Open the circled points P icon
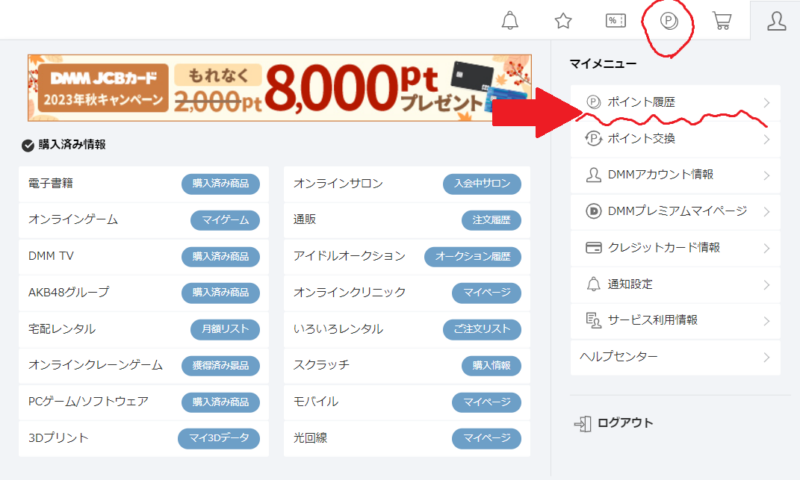Image resolution: width=800 pixels, height=480 pixels. (x=669, y=21)
